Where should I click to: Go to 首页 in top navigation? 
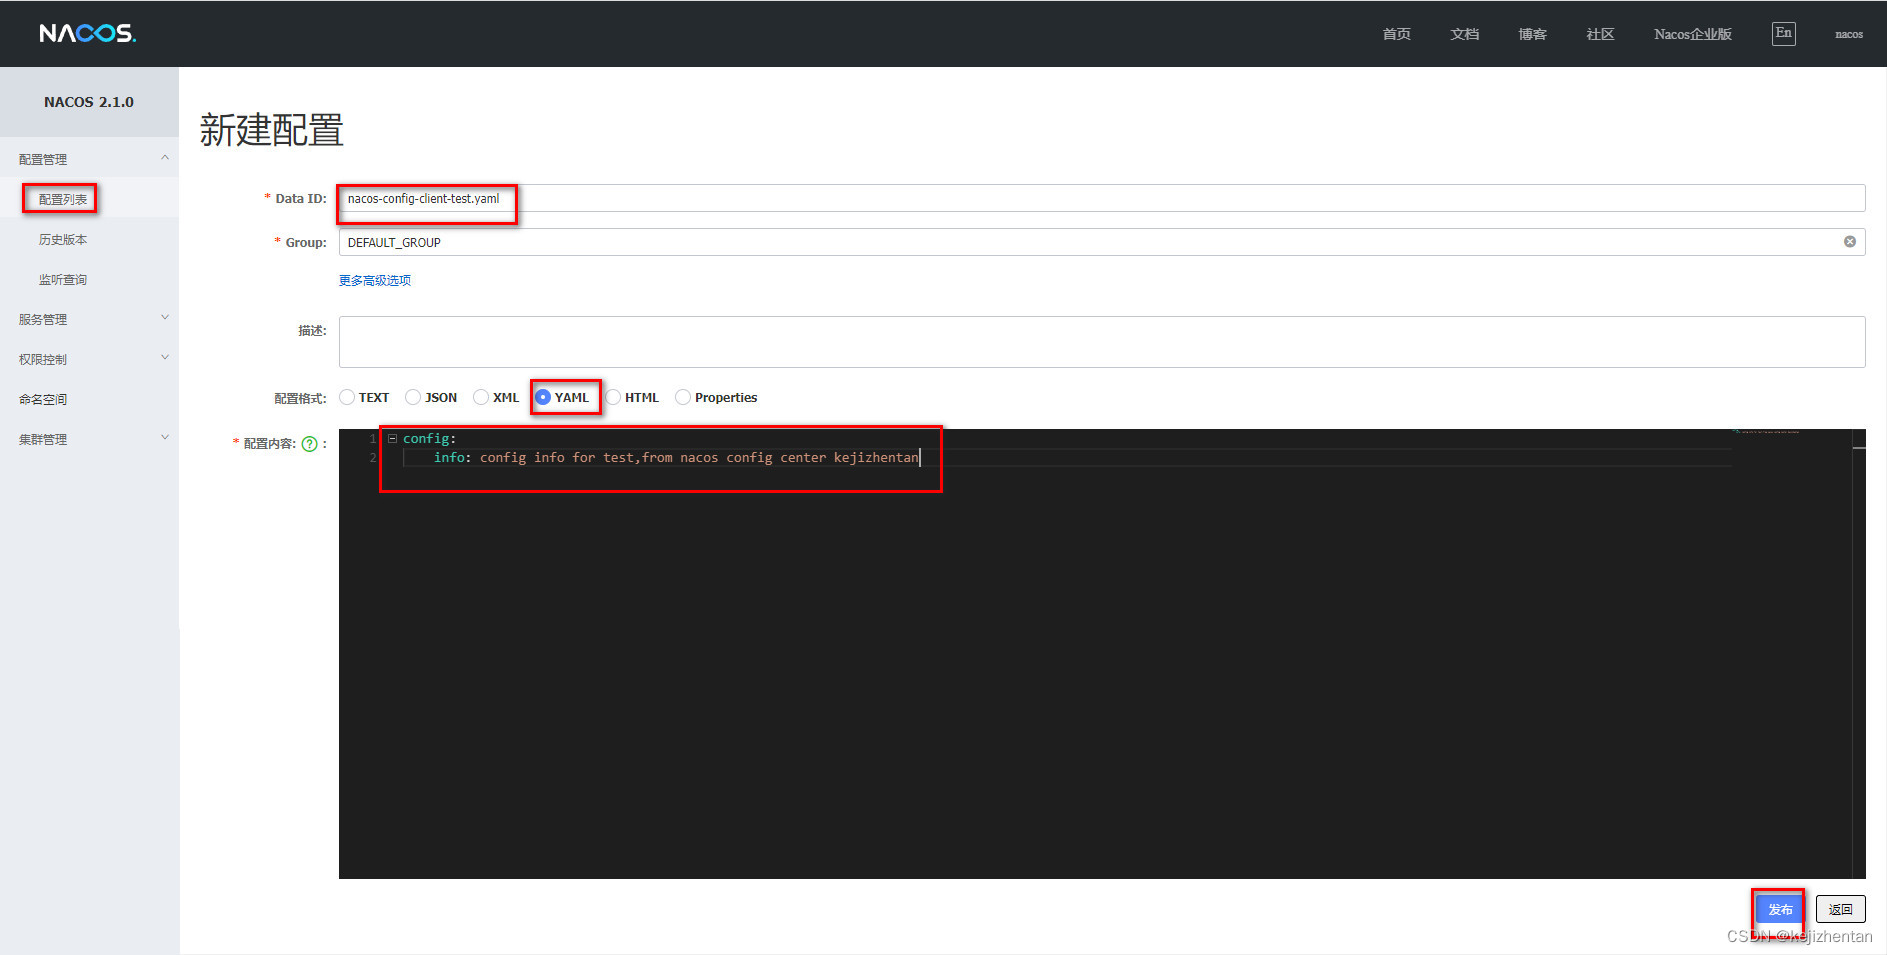click(1396, 34)
